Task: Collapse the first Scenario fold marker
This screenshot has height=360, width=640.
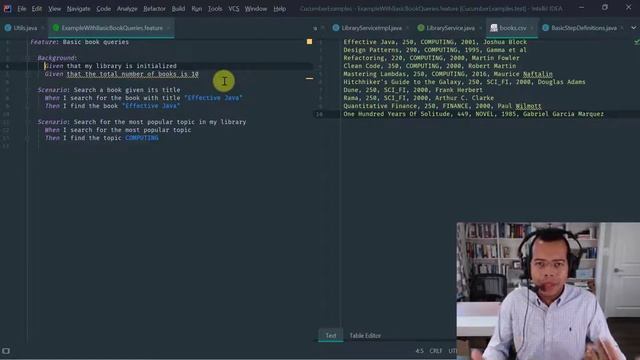Action: click(x=27, y=90)
